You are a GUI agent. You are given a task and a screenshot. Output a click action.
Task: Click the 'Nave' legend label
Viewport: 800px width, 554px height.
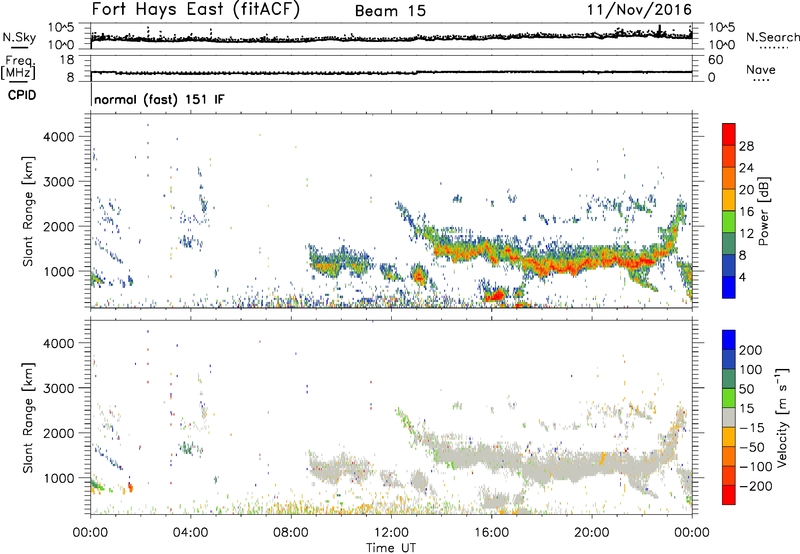click(x=761, y=69)
